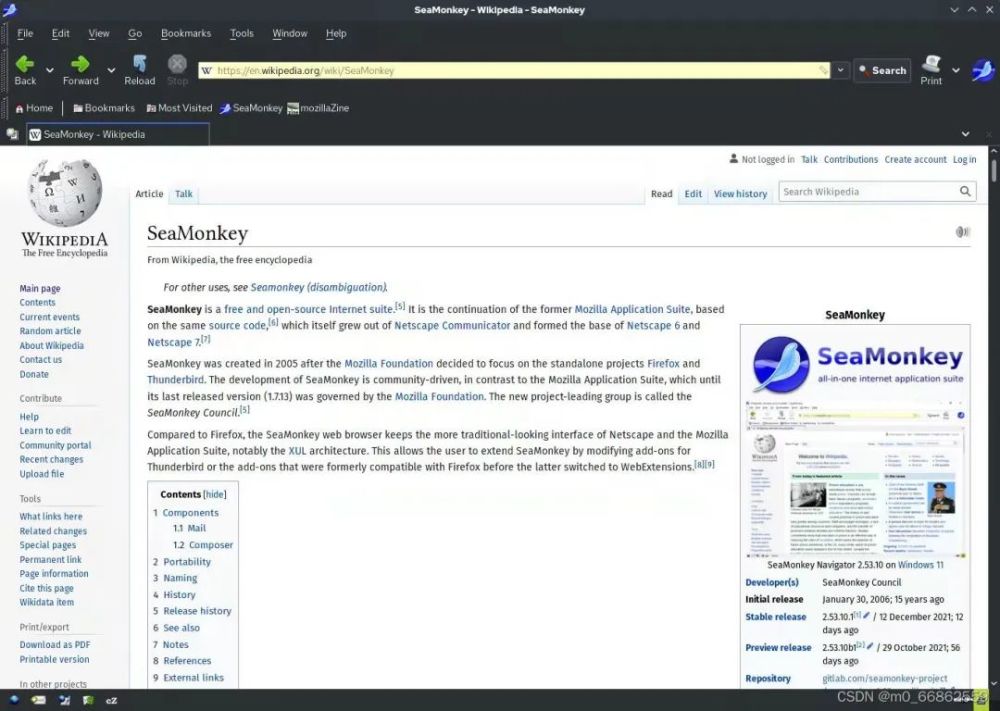The height and width of the screenshot is (711, 1000).
Task: Expand the URL bar history dropdown
Action: point(841,70)
